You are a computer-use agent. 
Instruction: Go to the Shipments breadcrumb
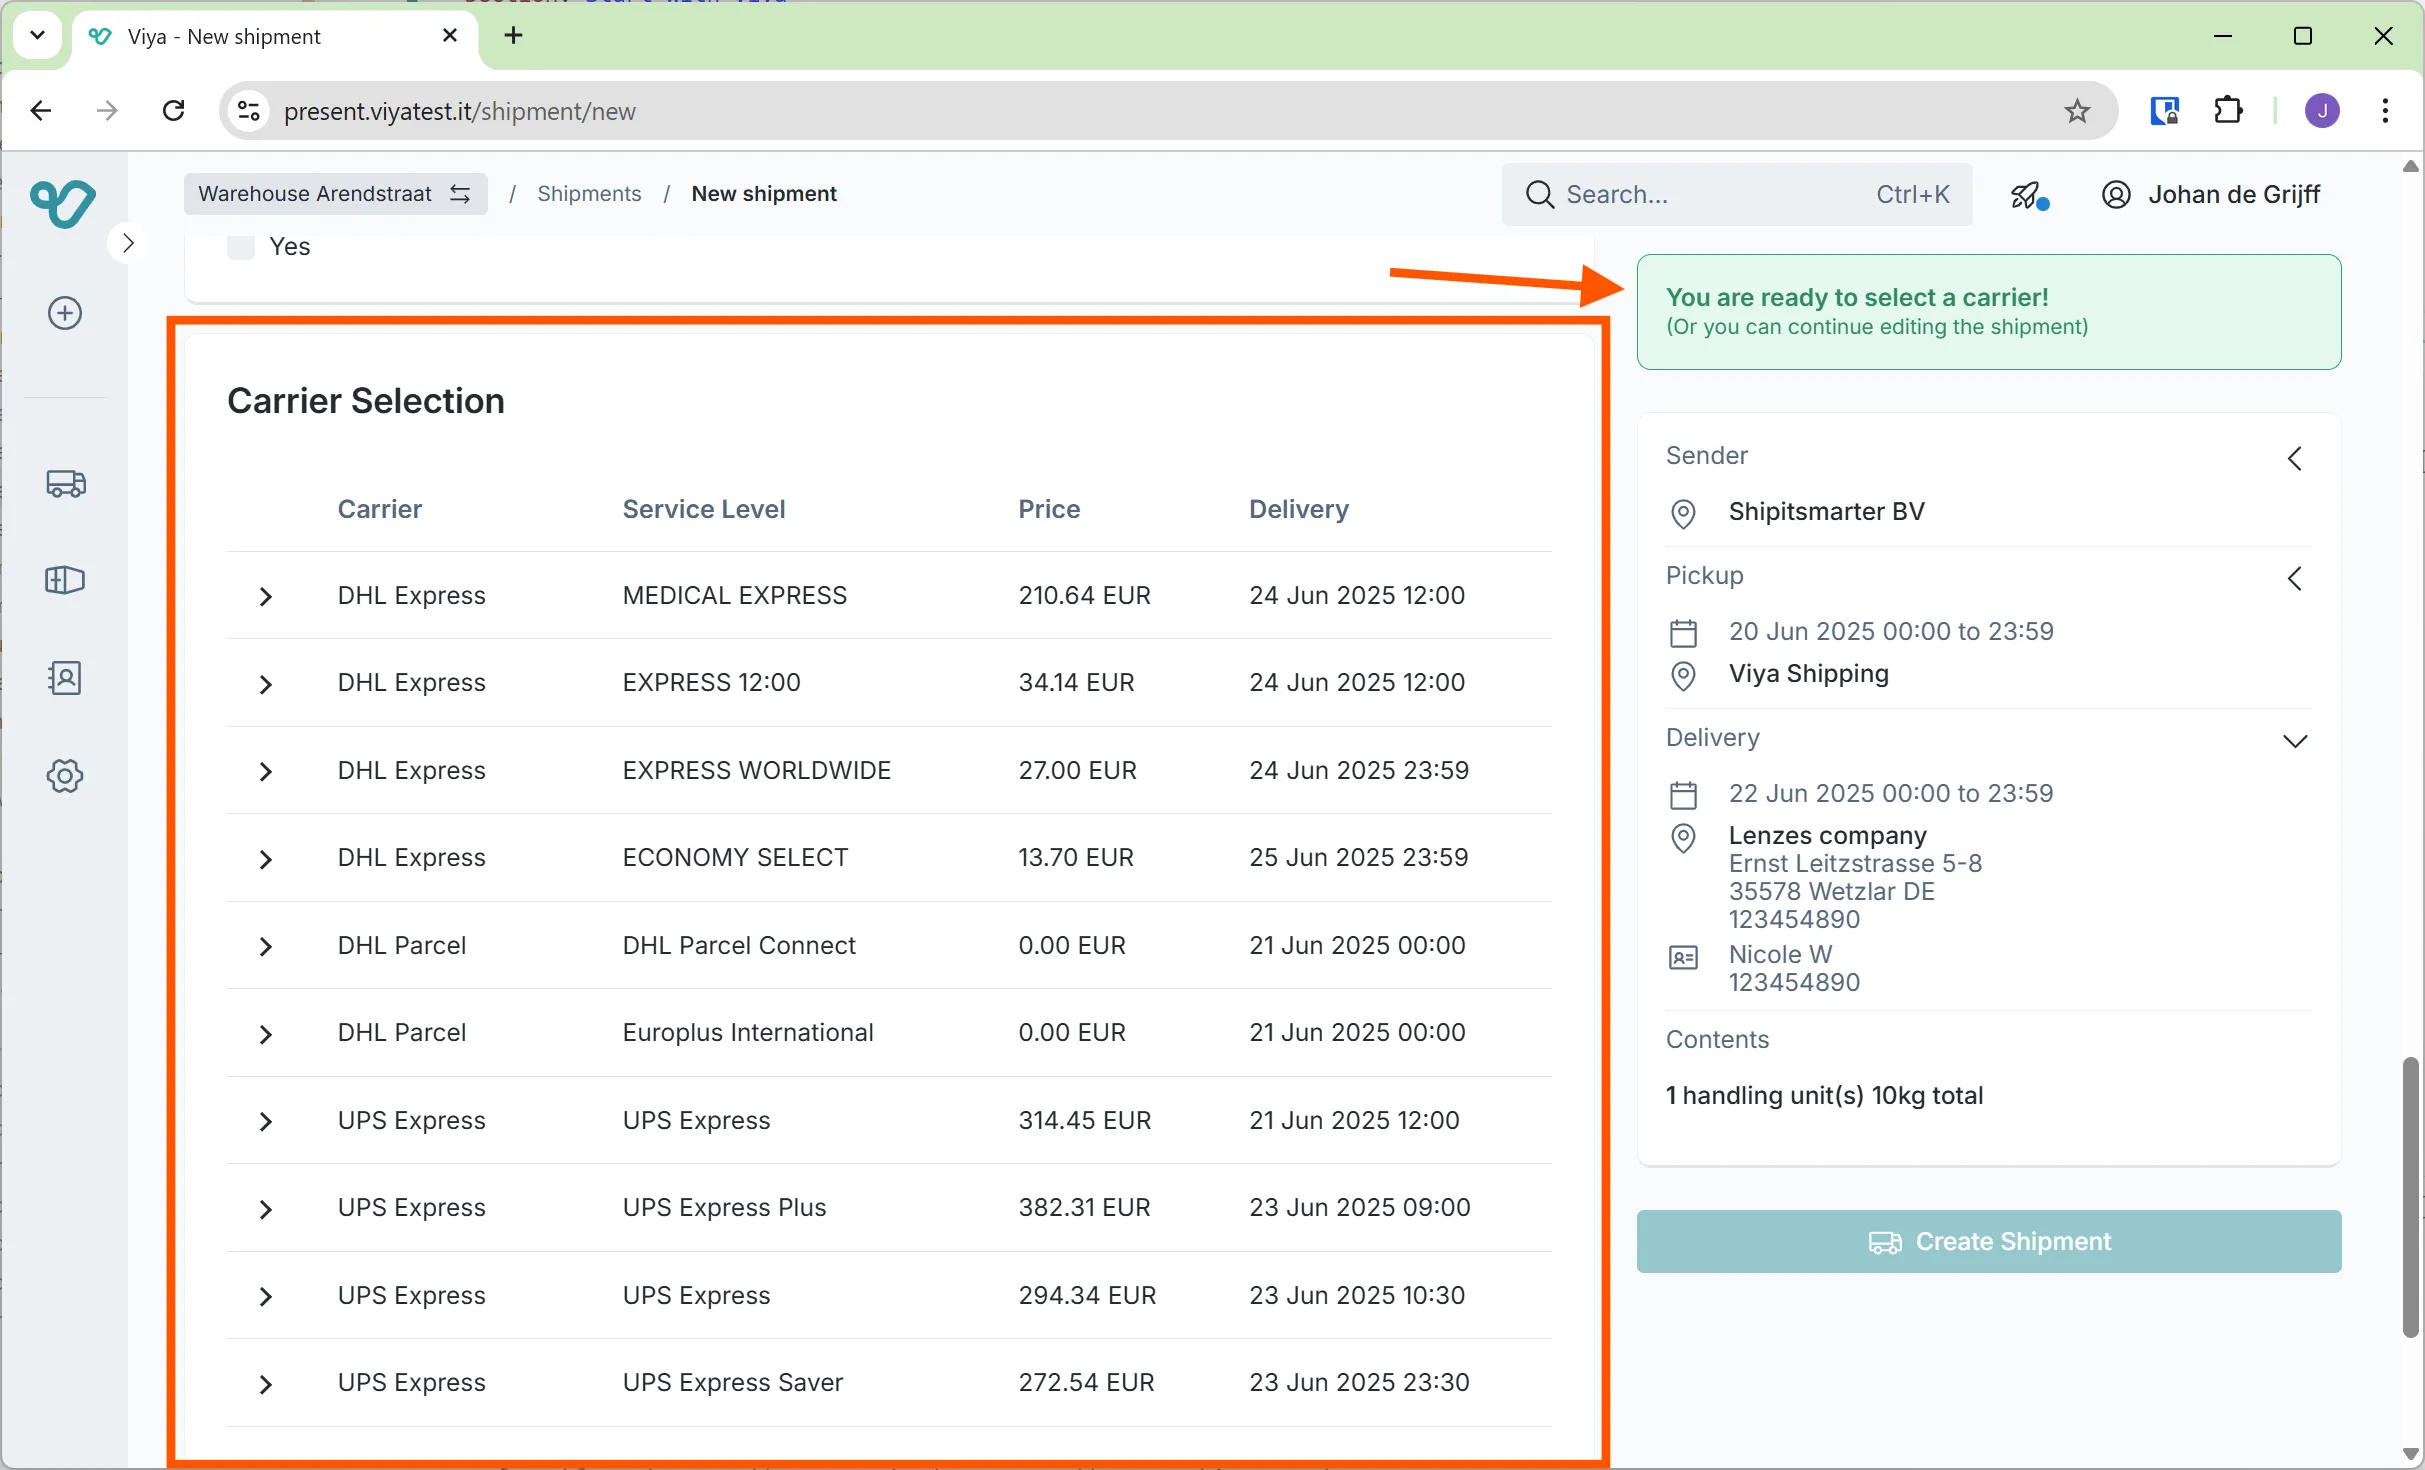[x=589, y=194]
